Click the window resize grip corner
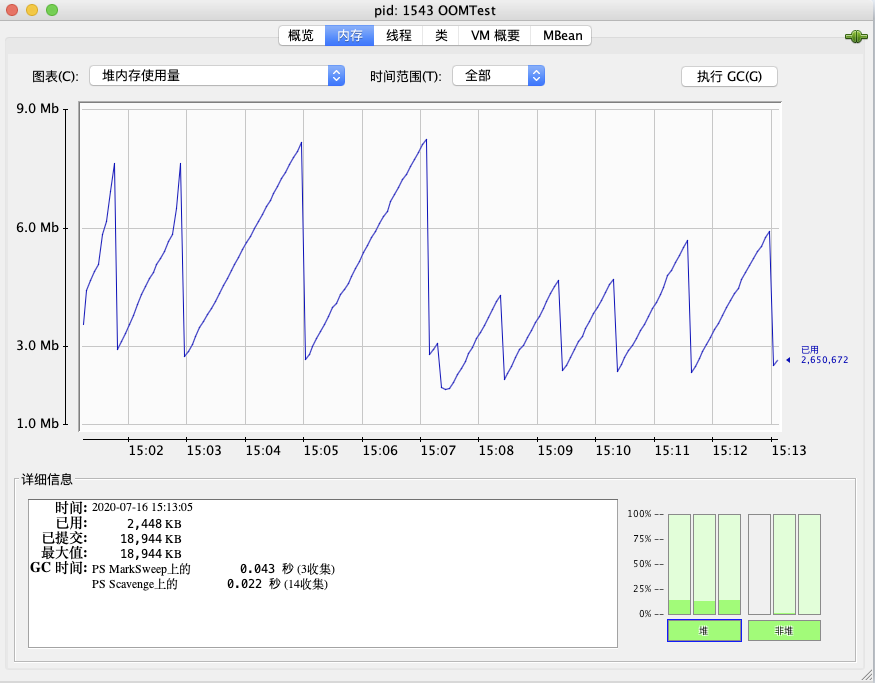This screenshot has width=875, height=683. 868,676
